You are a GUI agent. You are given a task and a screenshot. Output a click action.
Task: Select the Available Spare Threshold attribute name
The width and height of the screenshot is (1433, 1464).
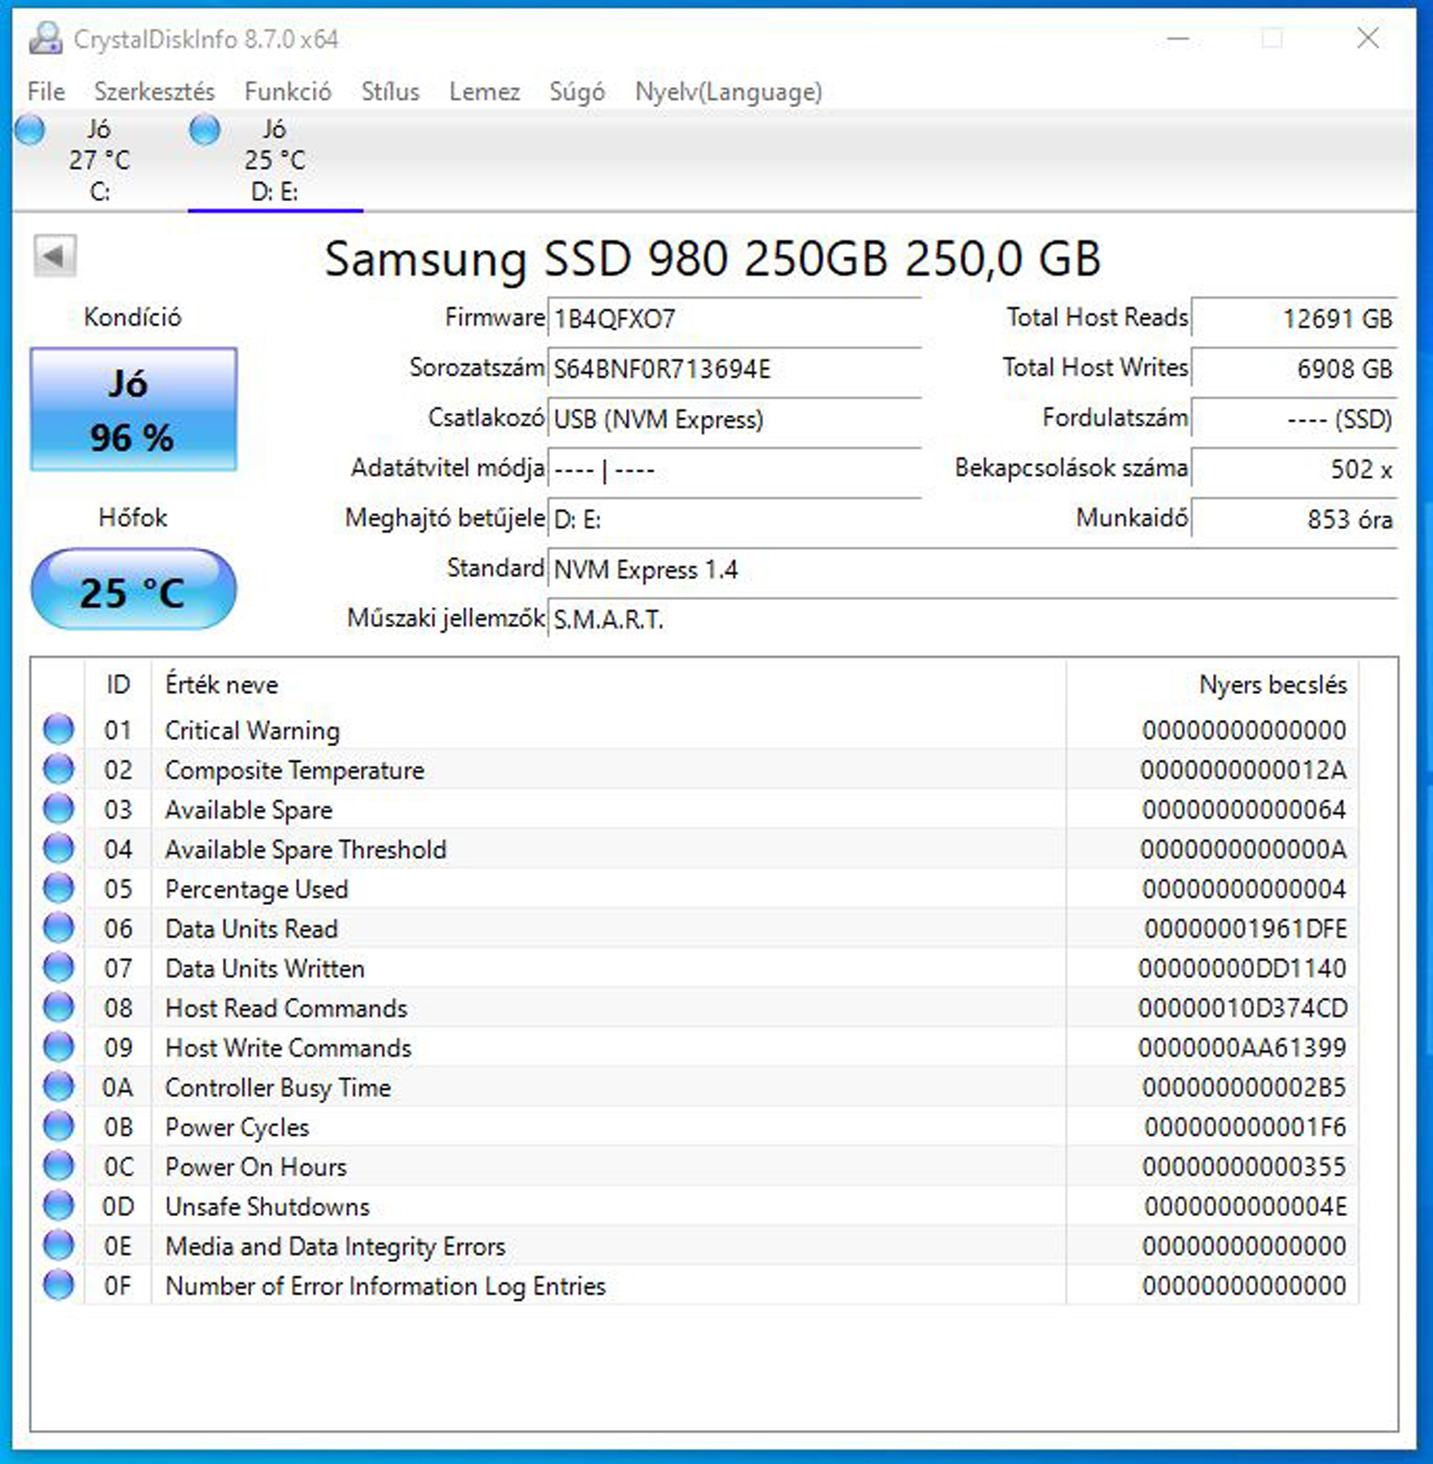(x=306, y=850)
